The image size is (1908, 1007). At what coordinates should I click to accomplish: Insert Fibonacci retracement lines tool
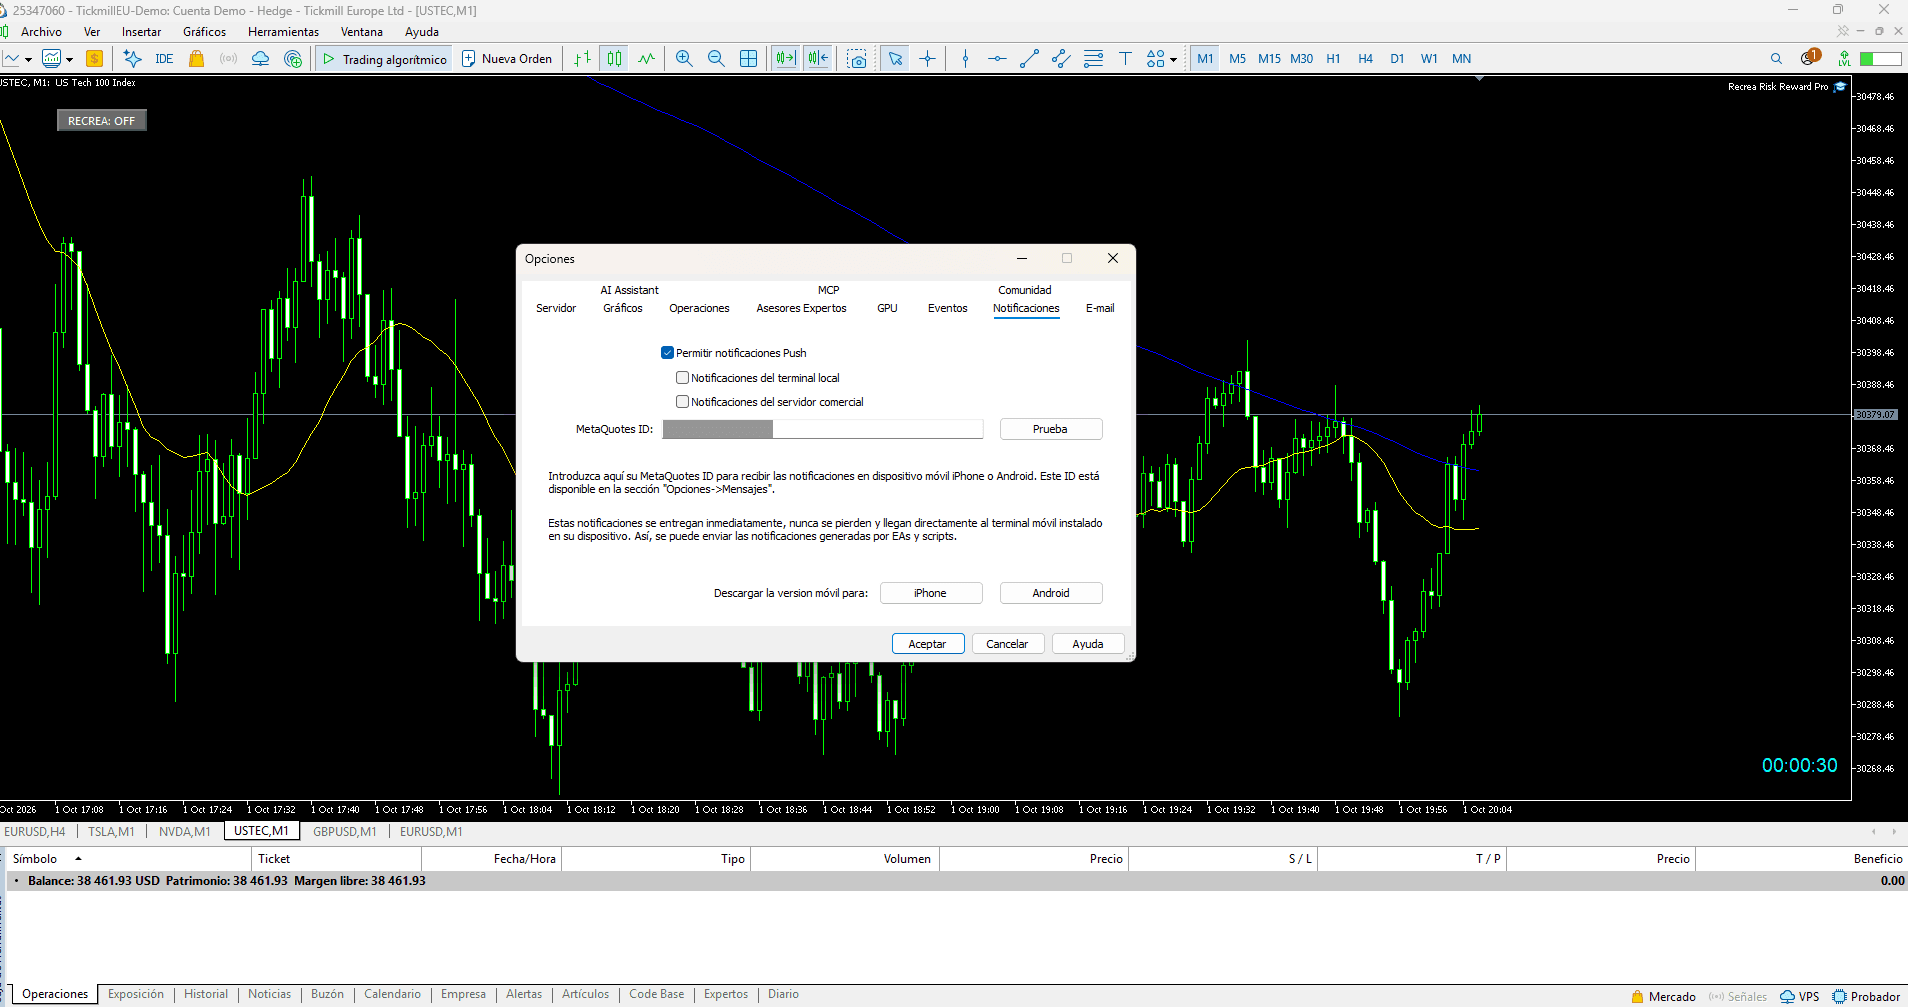pyautogui.click(x=1093, y=59)
